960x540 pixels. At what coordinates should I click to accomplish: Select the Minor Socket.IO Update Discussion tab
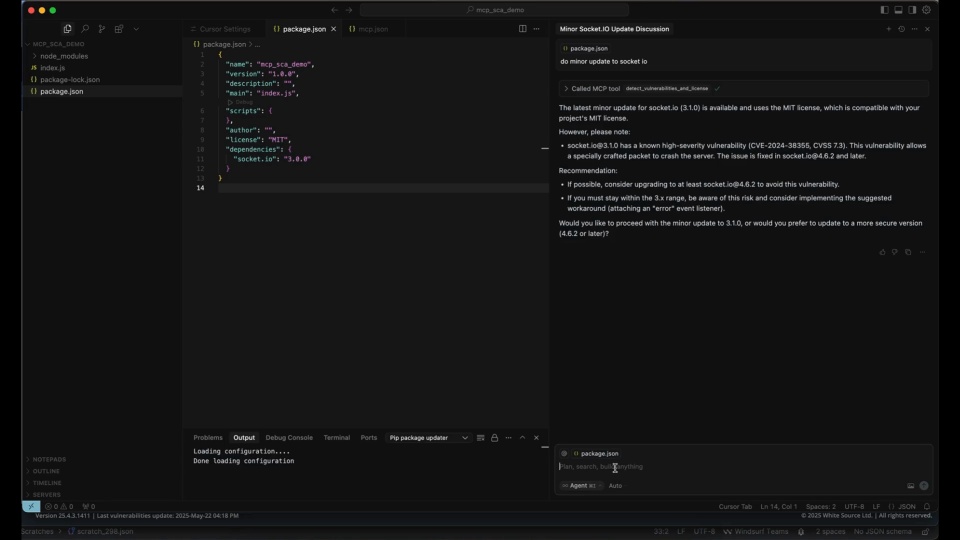pos(614,29)
